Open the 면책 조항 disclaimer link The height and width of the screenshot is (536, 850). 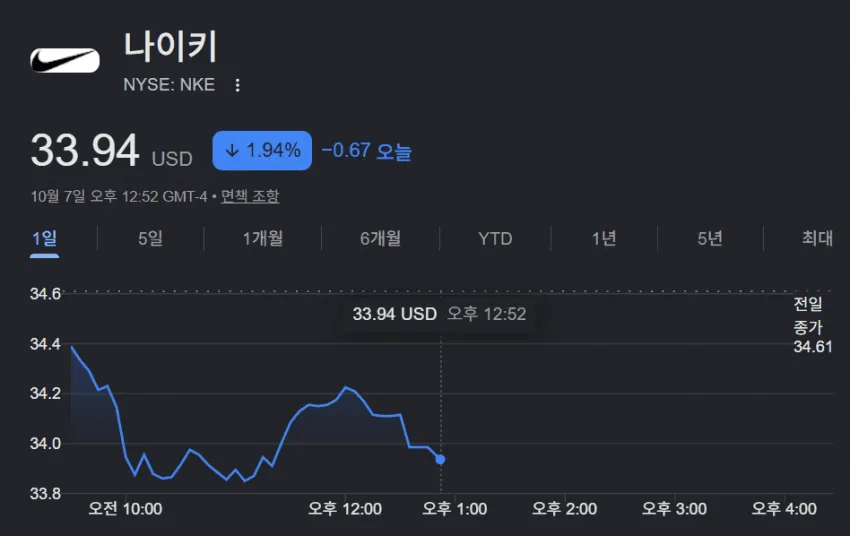pos(250,196)
